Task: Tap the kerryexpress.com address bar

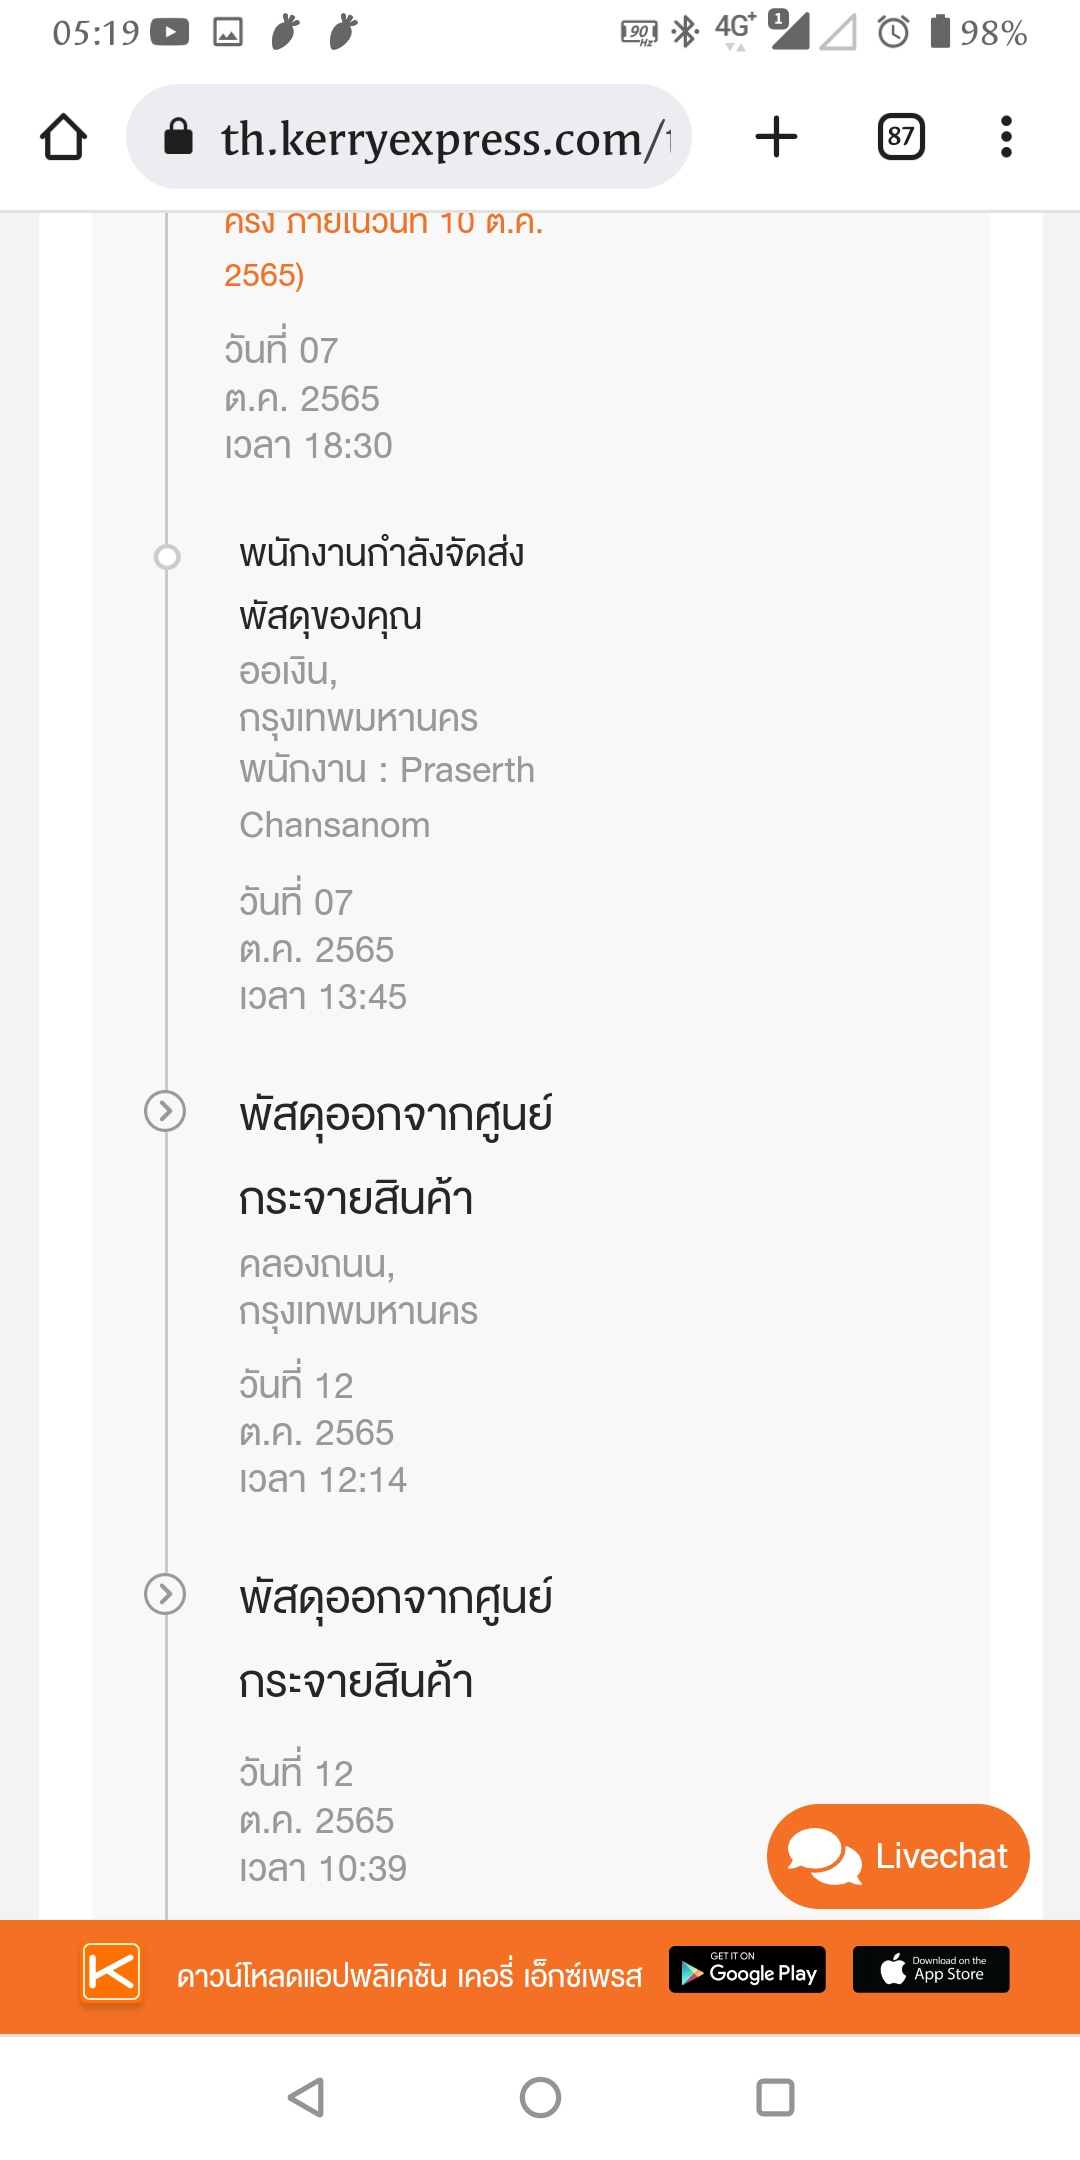Action: 440,137
